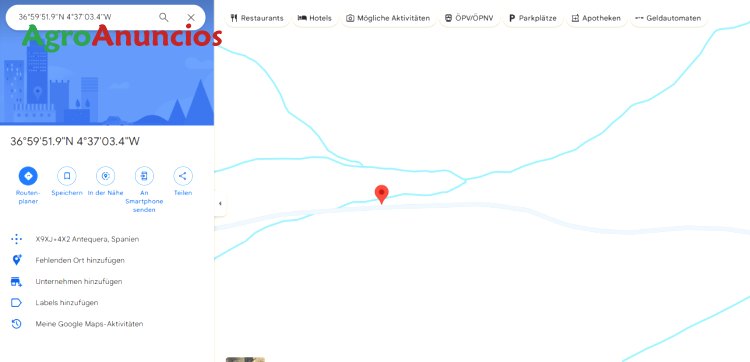Collapse the side panel arrow
The image size is (750, 362).
point(220,204)
